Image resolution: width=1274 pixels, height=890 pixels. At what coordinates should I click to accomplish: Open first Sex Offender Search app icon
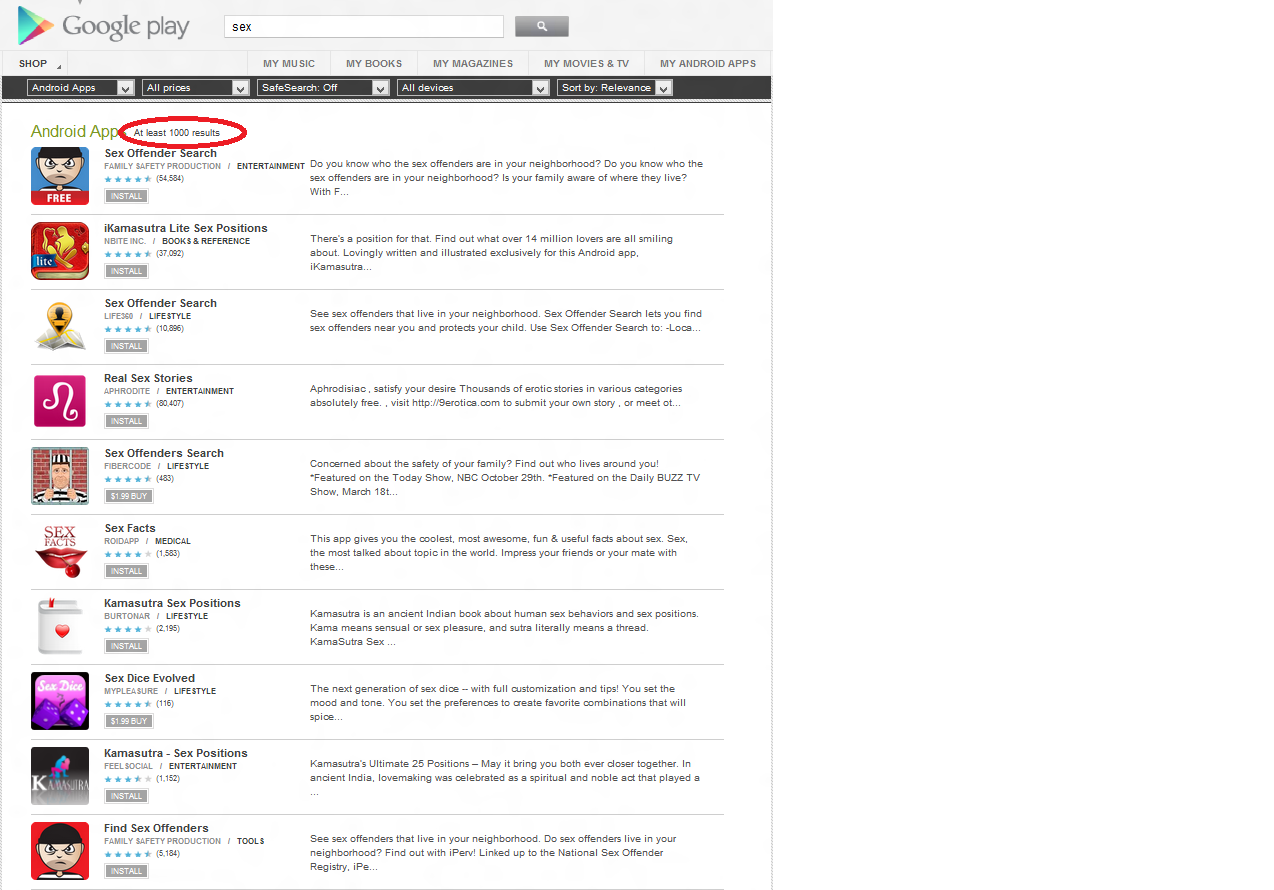click(x=60, y=176)
